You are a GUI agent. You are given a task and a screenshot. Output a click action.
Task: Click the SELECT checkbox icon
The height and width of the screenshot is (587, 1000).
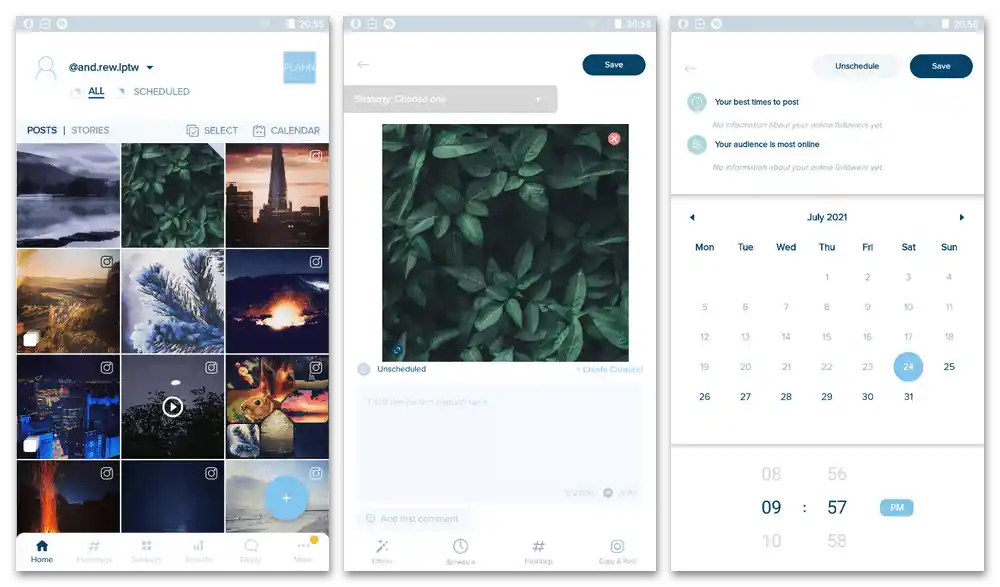coord(193,131)
